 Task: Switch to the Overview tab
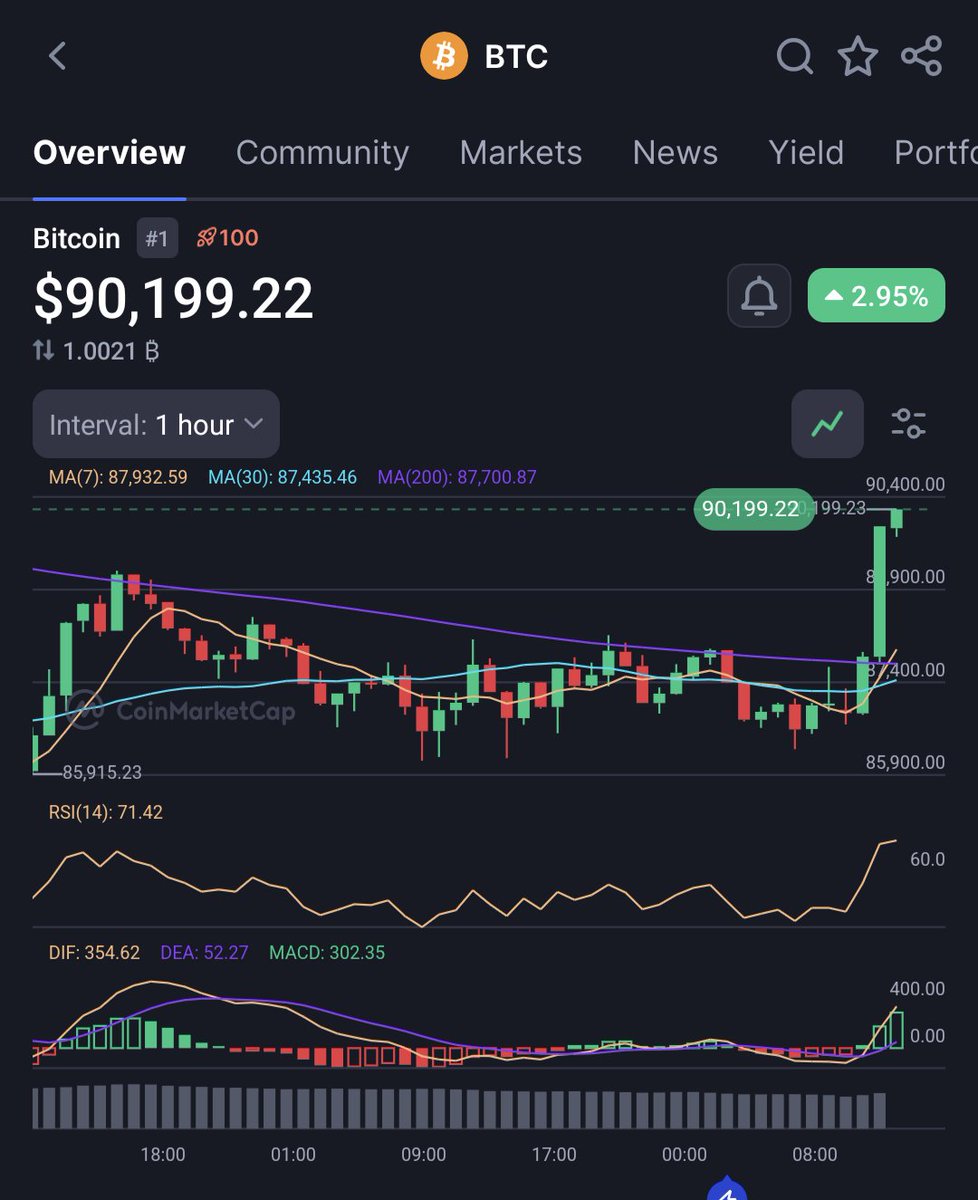coord(109,152)
